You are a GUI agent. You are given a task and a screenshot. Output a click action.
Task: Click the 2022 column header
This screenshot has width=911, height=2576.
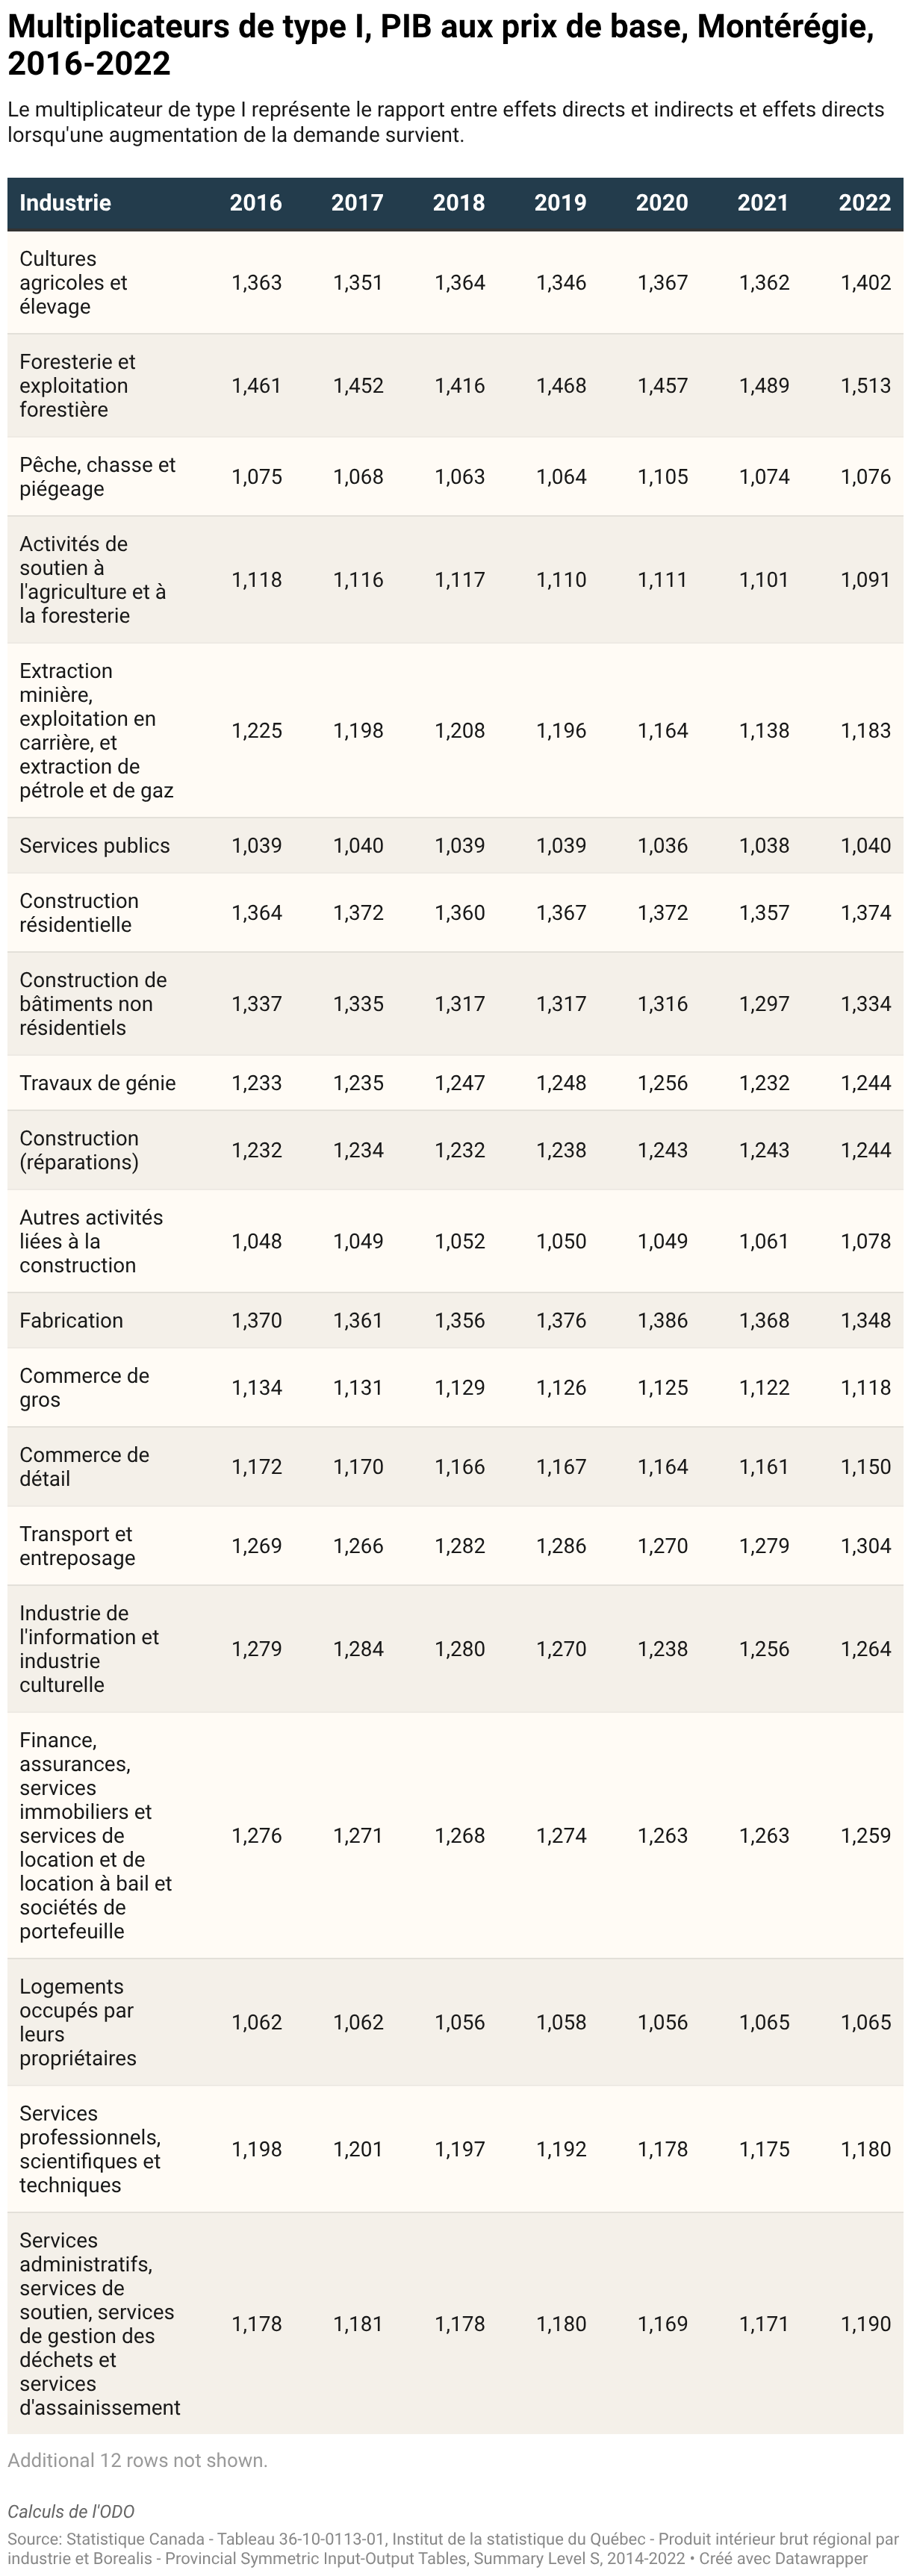pyautogui.click(x=865, y=203)
